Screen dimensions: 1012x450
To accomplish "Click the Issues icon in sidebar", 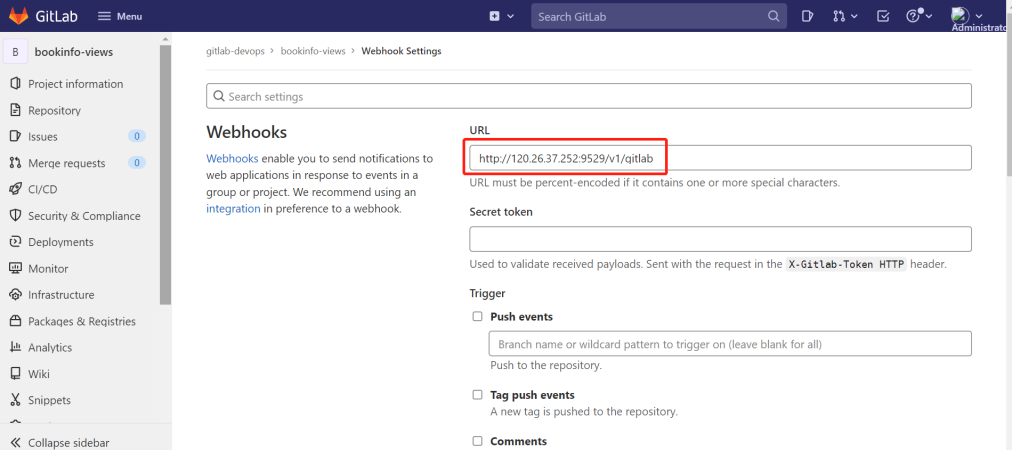I will (15, 136).
